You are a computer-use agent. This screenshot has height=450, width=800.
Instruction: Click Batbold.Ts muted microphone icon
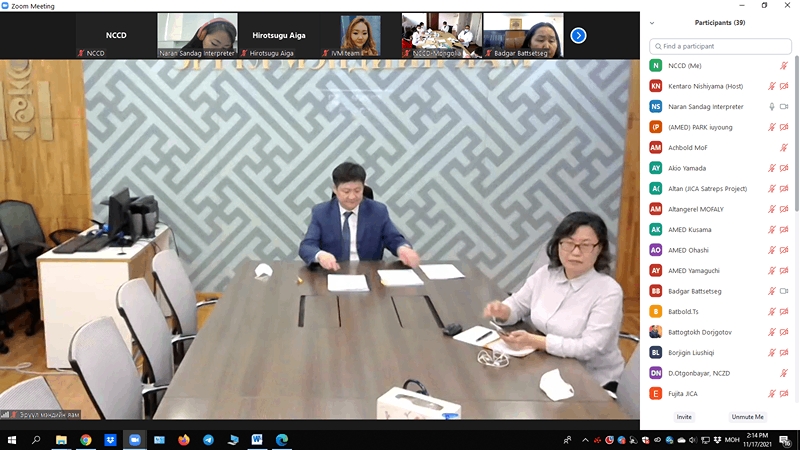[772, 312]
